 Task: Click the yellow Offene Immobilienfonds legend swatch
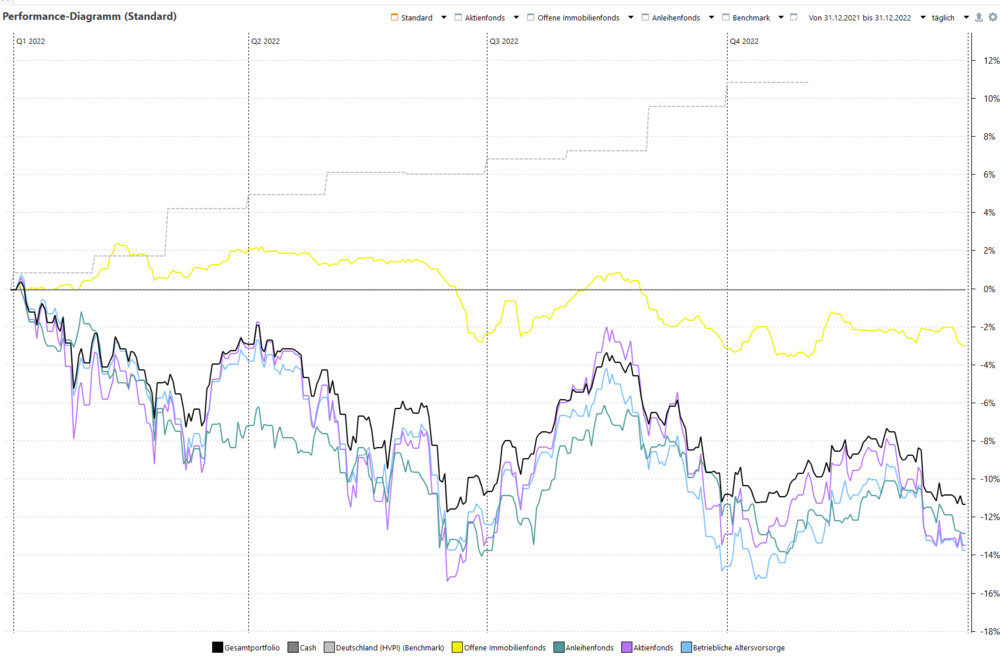pyautogui.click(x=457, y=647)
